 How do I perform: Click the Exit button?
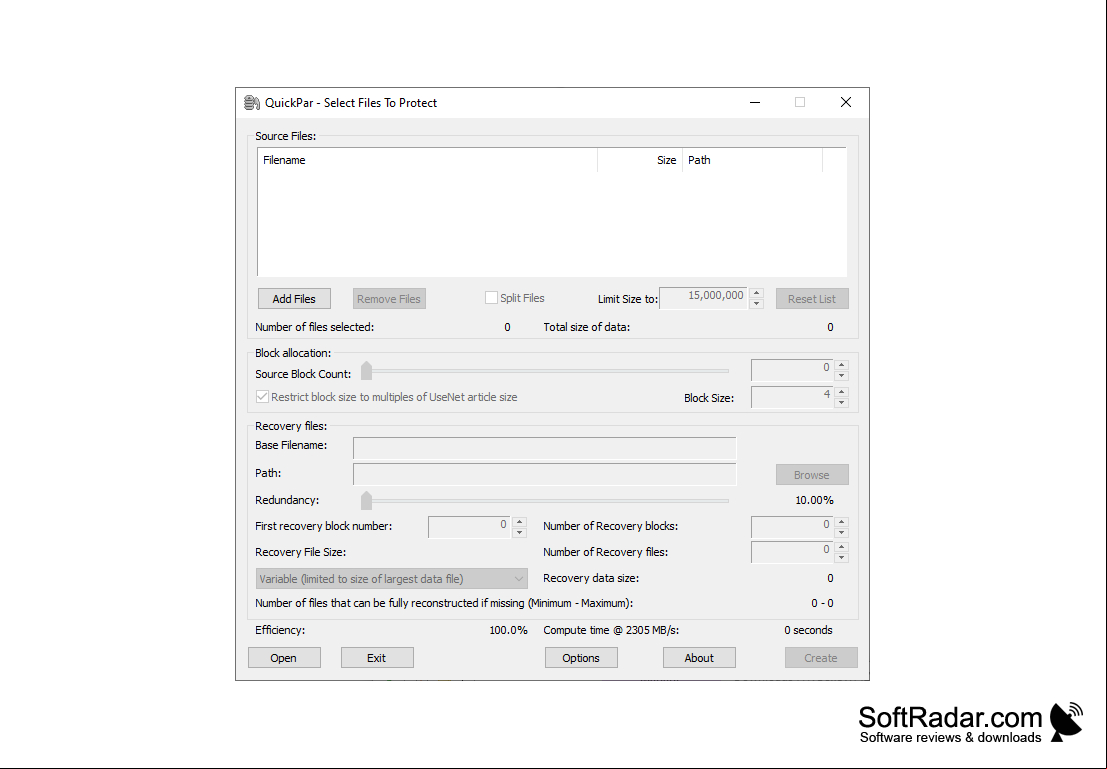(377, 657)
